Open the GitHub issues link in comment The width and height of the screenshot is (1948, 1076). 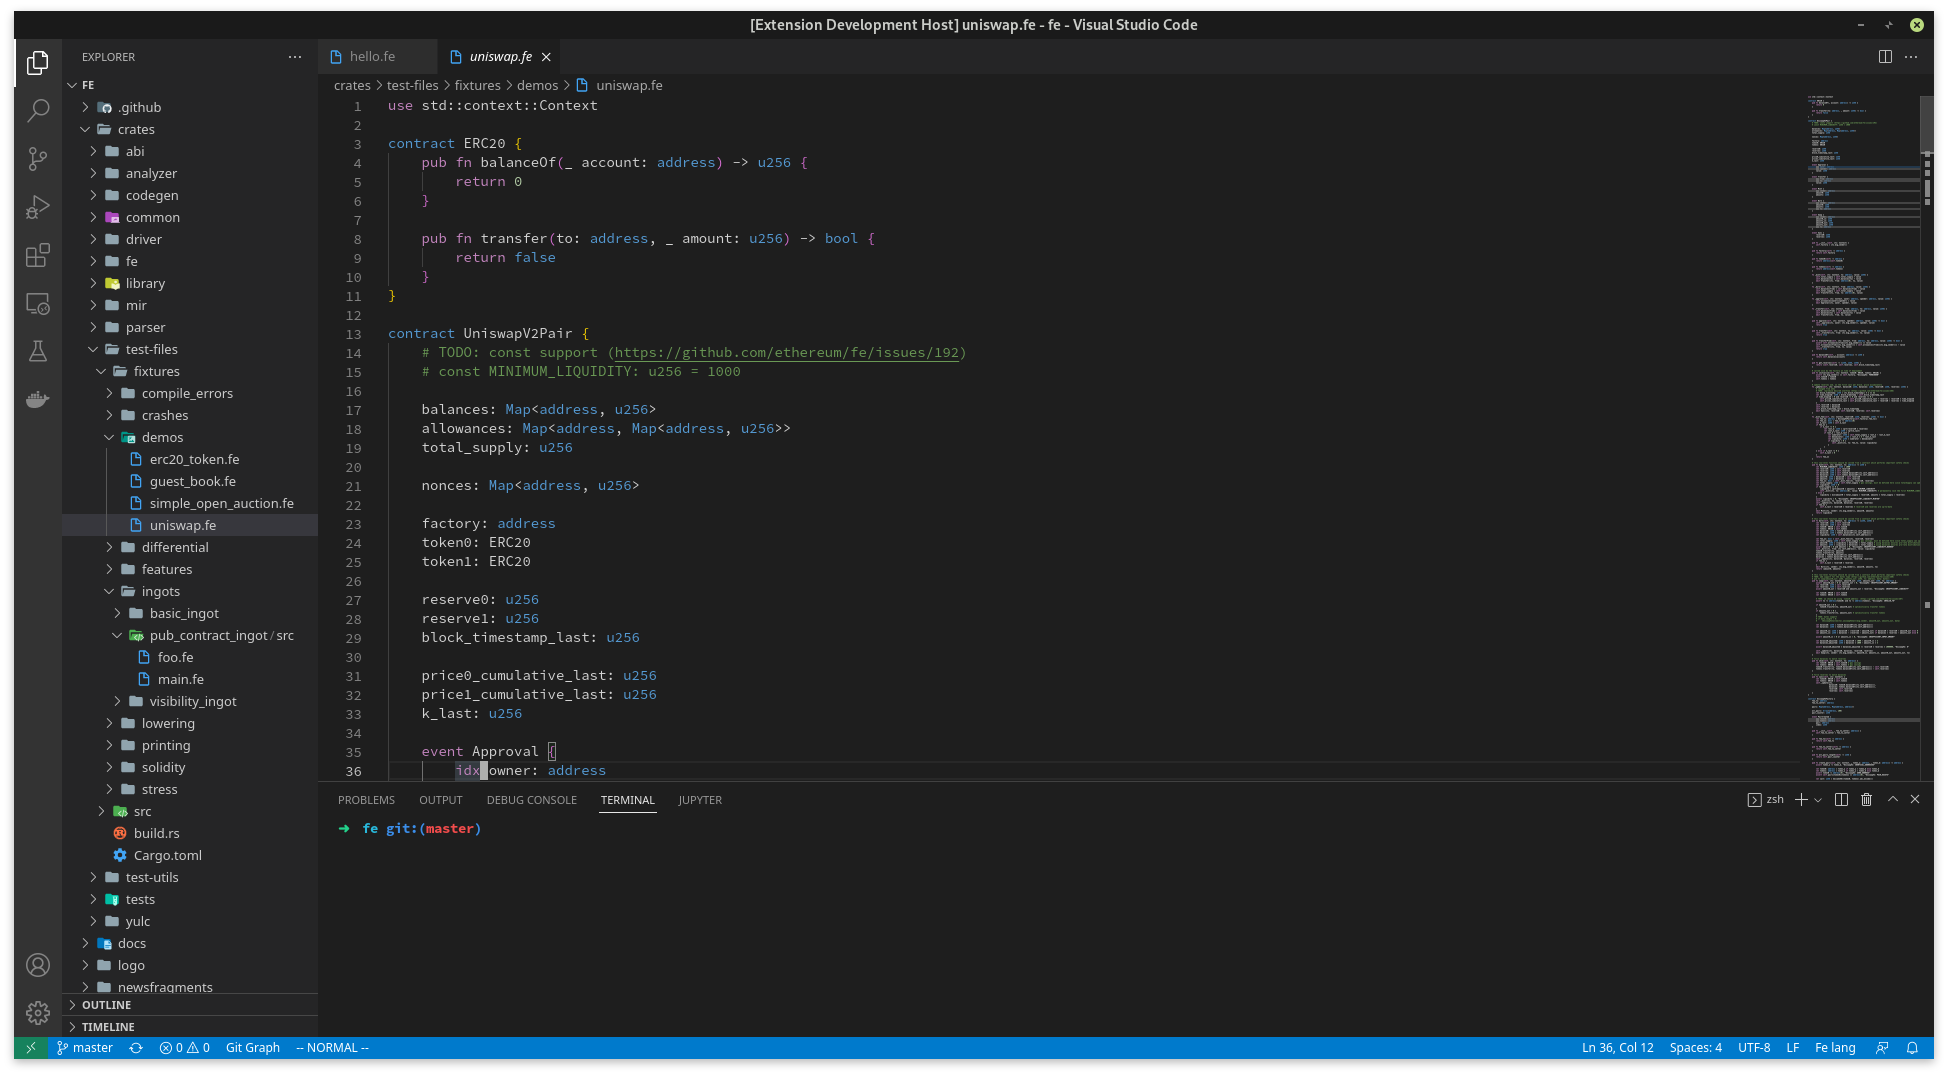tap(787, 353)
